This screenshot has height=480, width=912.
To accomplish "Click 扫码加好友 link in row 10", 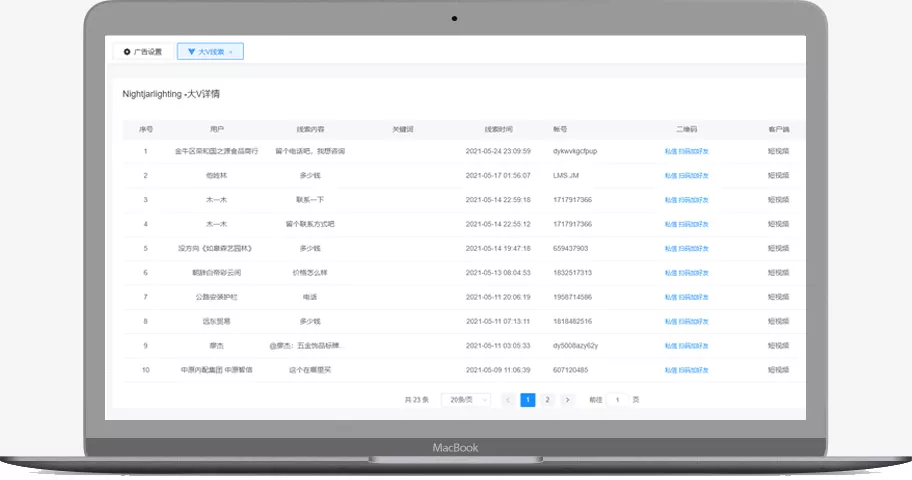I will (693, 370).
